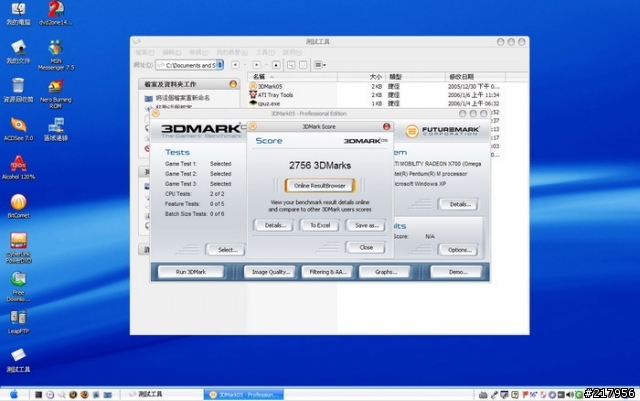Viewport: 640px width, 401px height.
Task: Open the 編輯 Edit menu in explorer
Action: coord(171,52)
